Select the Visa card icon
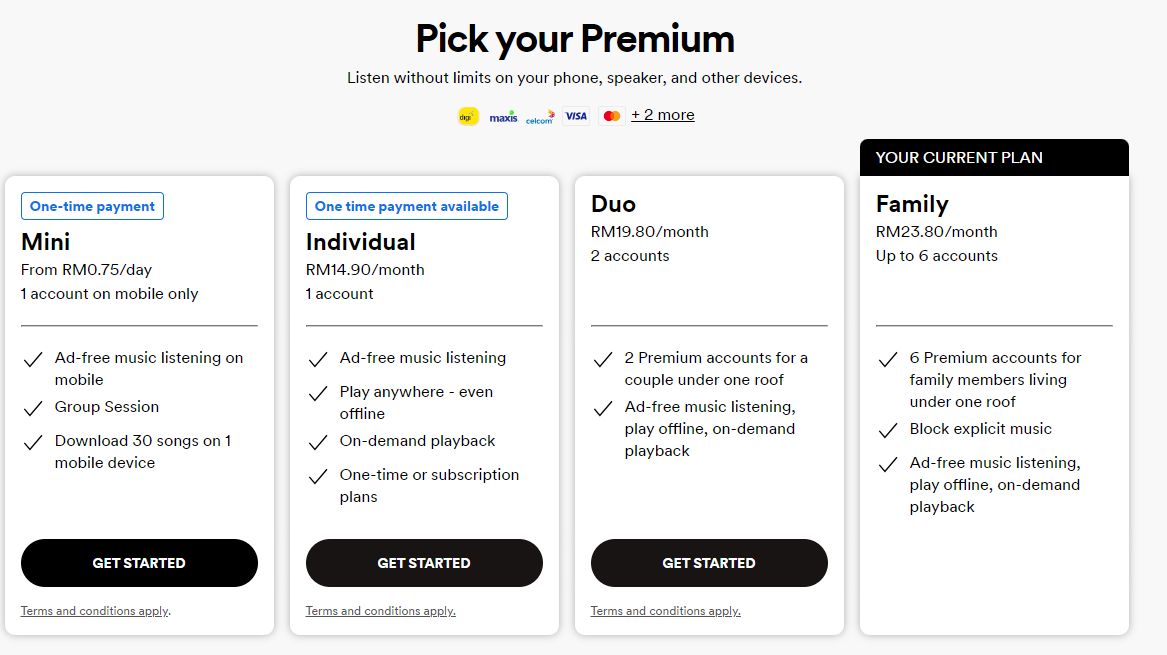1167x655 pixels. click(575, 115)
